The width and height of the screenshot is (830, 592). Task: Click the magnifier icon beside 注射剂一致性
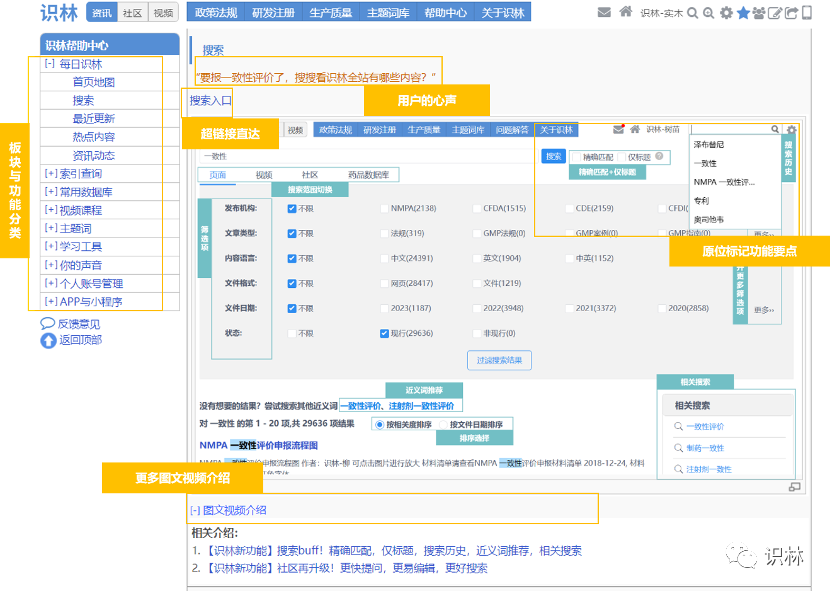point(678,469)
